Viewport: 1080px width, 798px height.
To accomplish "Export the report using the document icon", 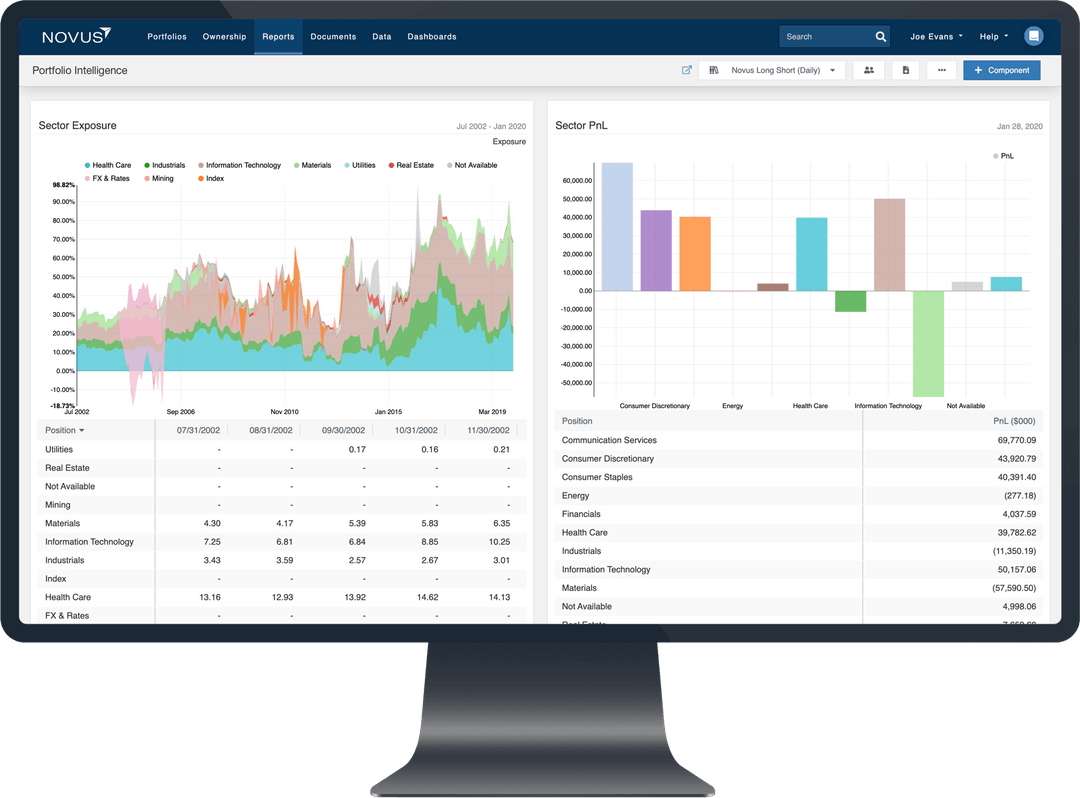I will tap(905, 70).
